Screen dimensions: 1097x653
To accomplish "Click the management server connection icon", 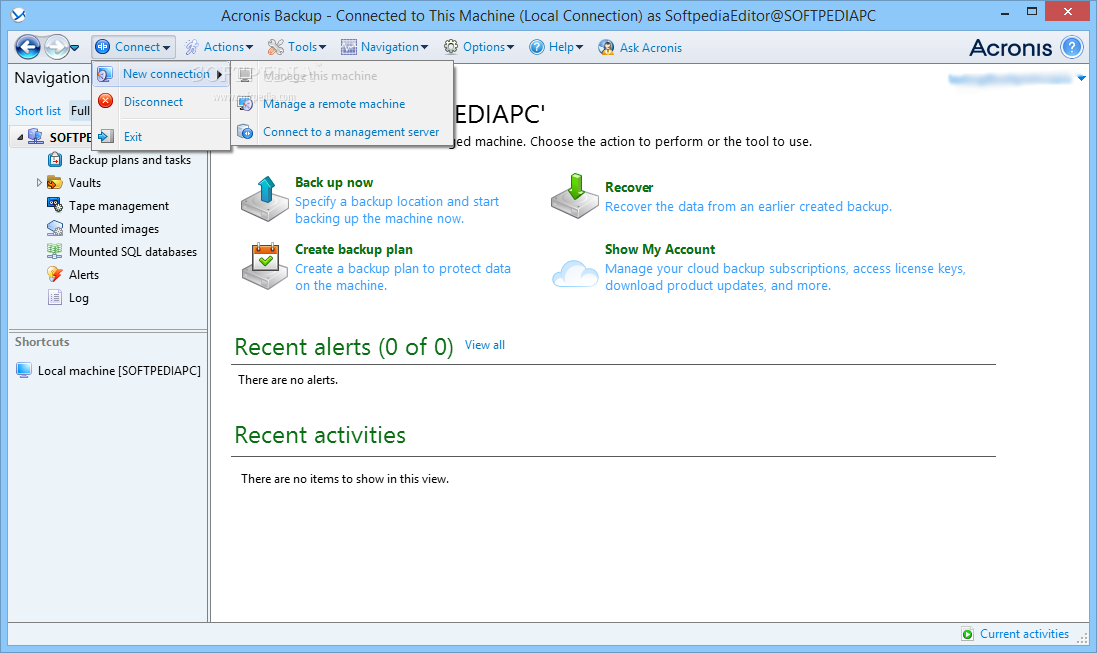I will pos(245,132).
